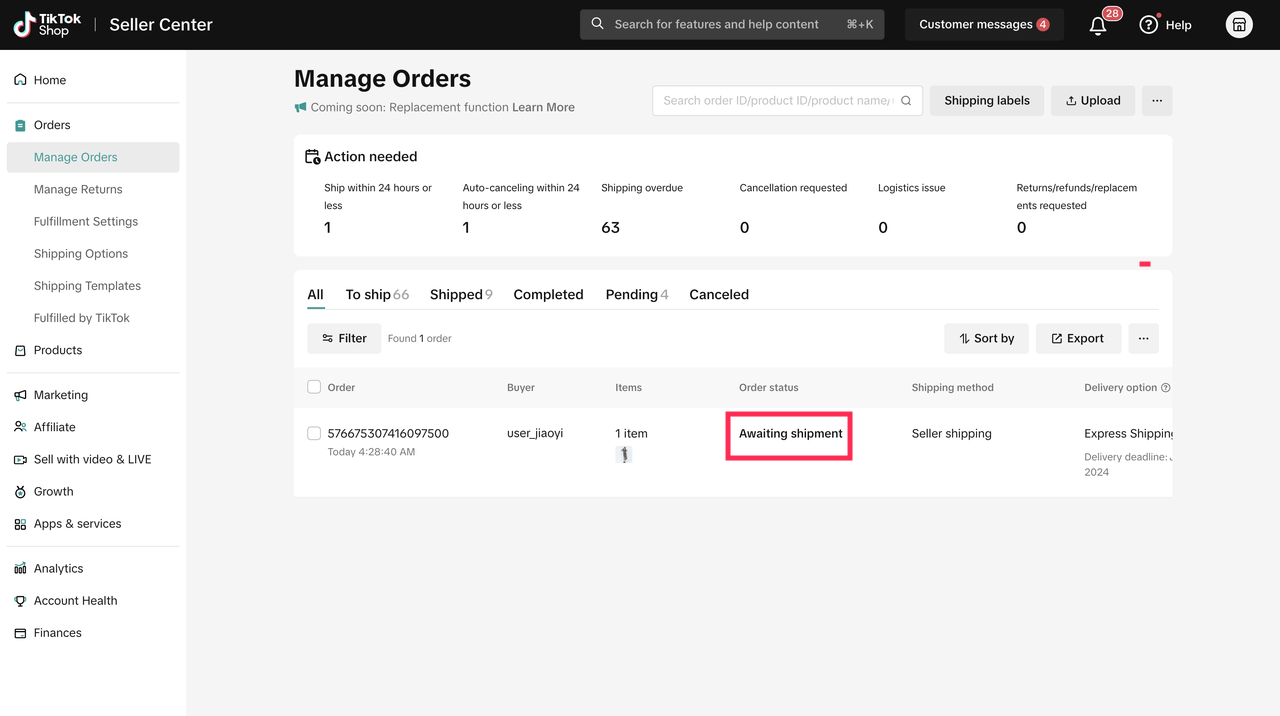Open the Help question mark icon
This screenshot has width=1280, height=716.
(x=1148, y=25)
